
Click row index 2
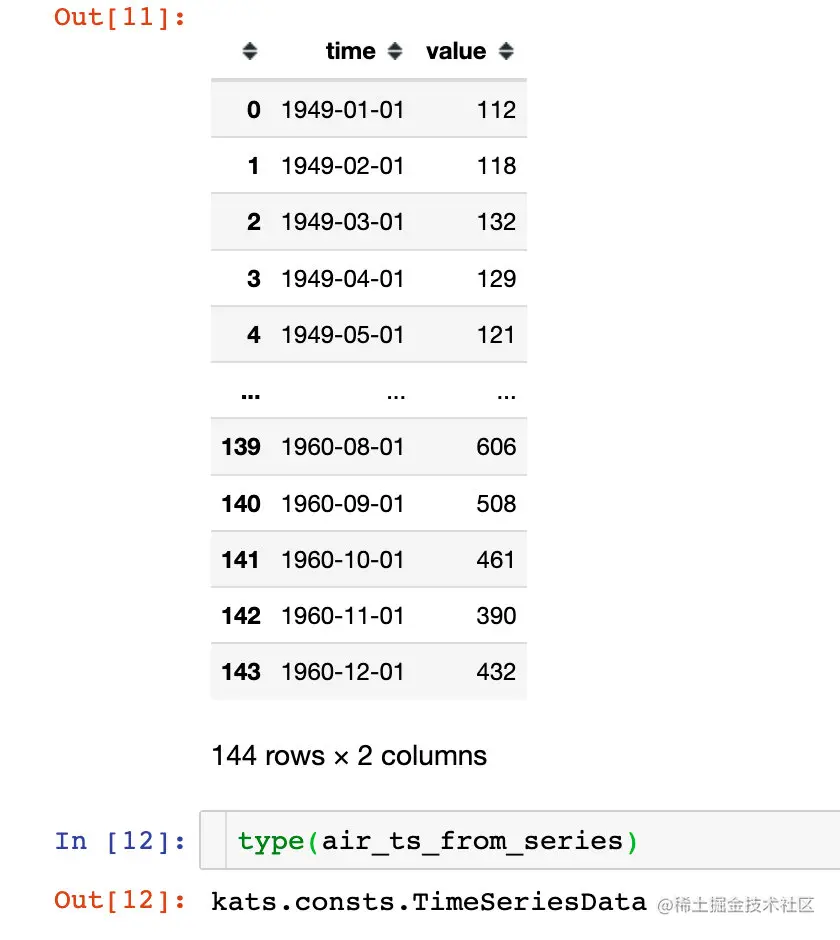point(254,222)
